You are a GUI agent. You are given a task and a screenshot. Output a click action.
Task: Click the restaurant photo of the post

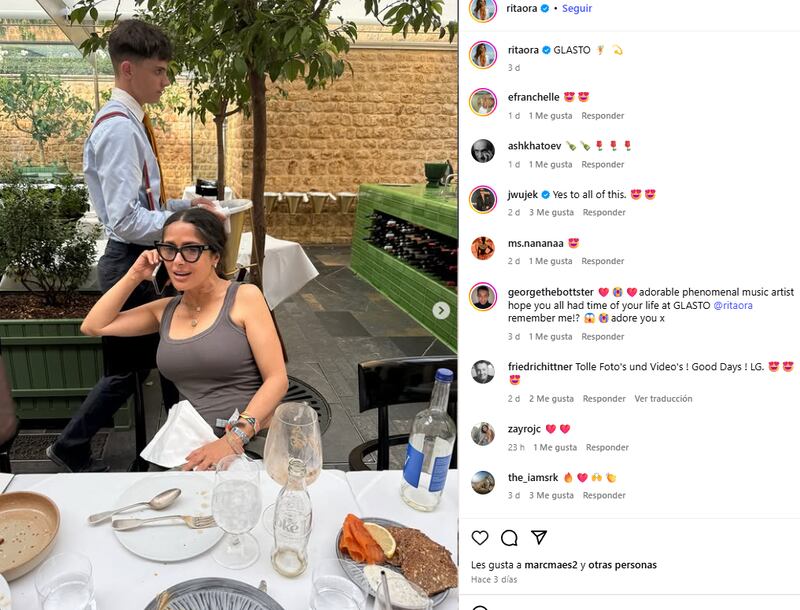click(x=229, y=305)
